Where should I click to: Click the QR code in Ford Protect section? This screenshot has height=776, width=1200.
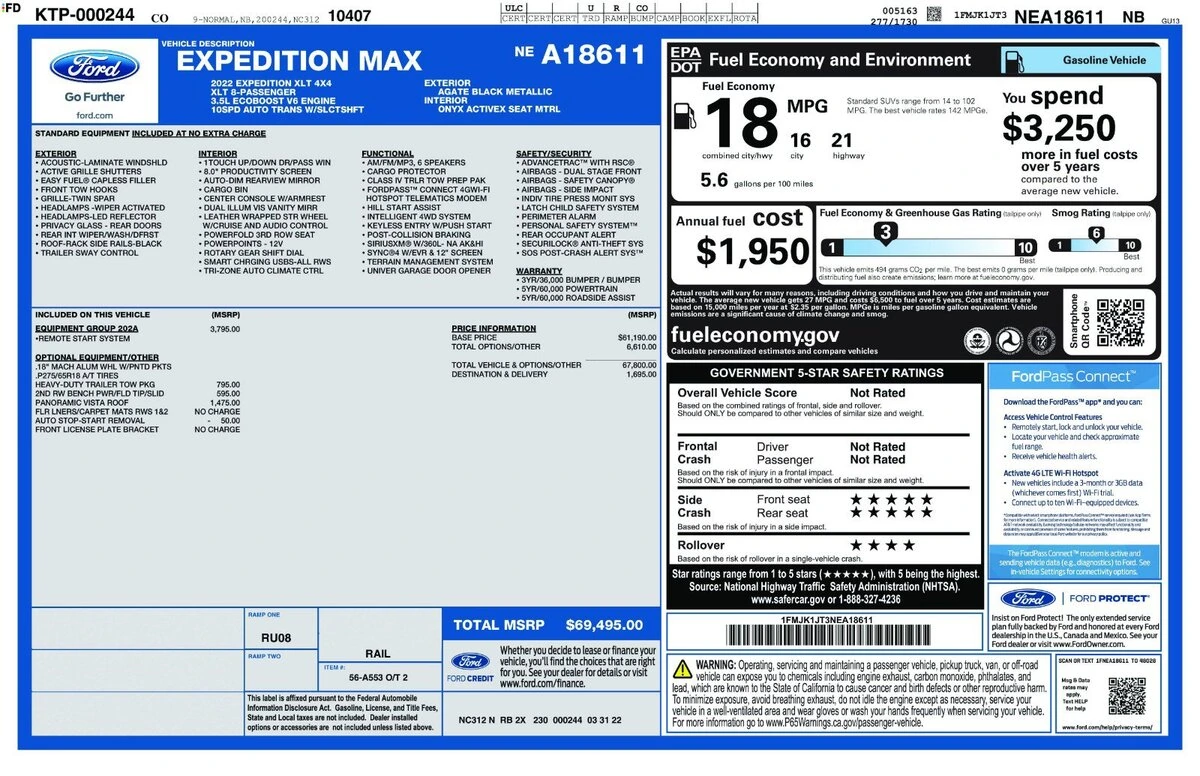(1127, 695)
